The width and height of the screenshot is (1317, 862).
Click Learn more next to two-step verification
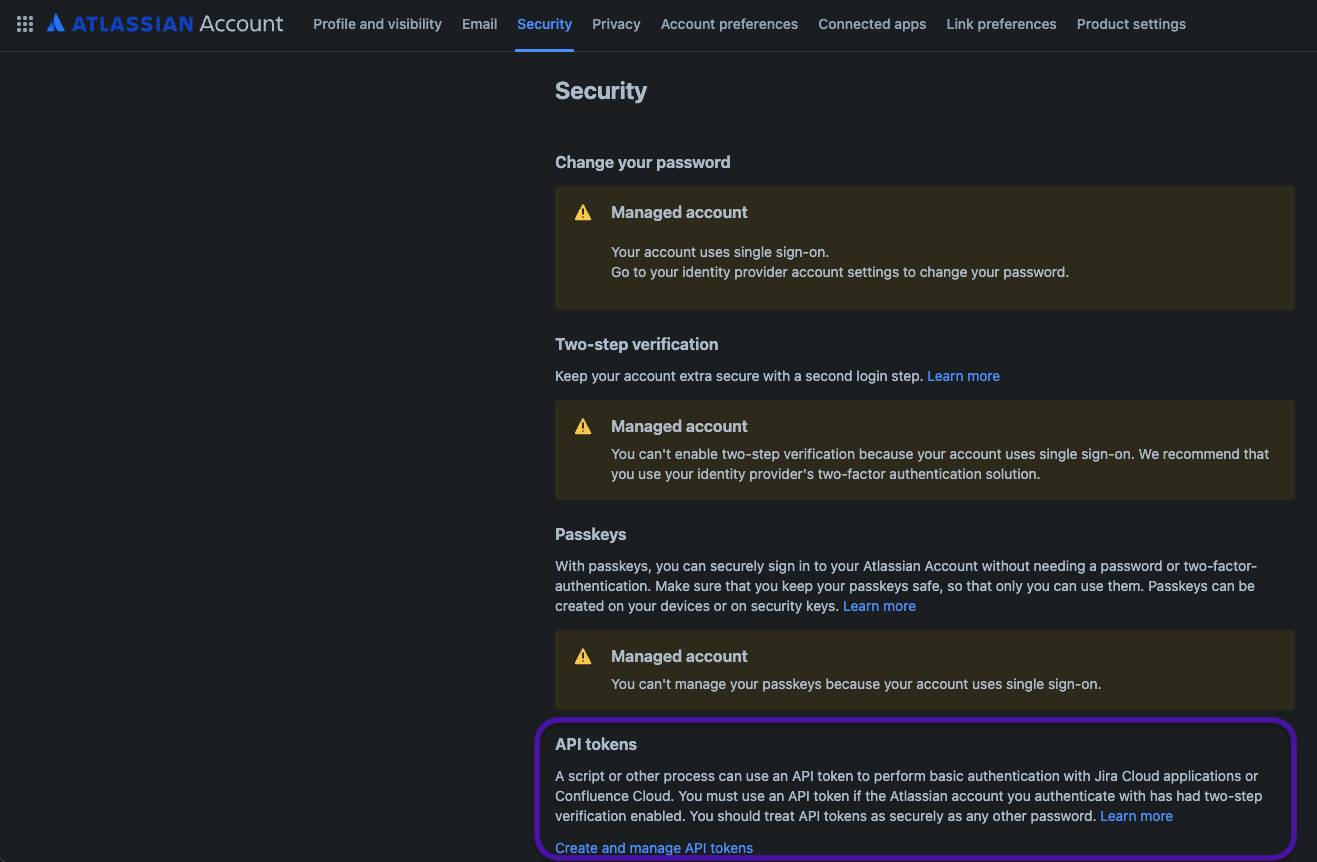coord(963,376)
